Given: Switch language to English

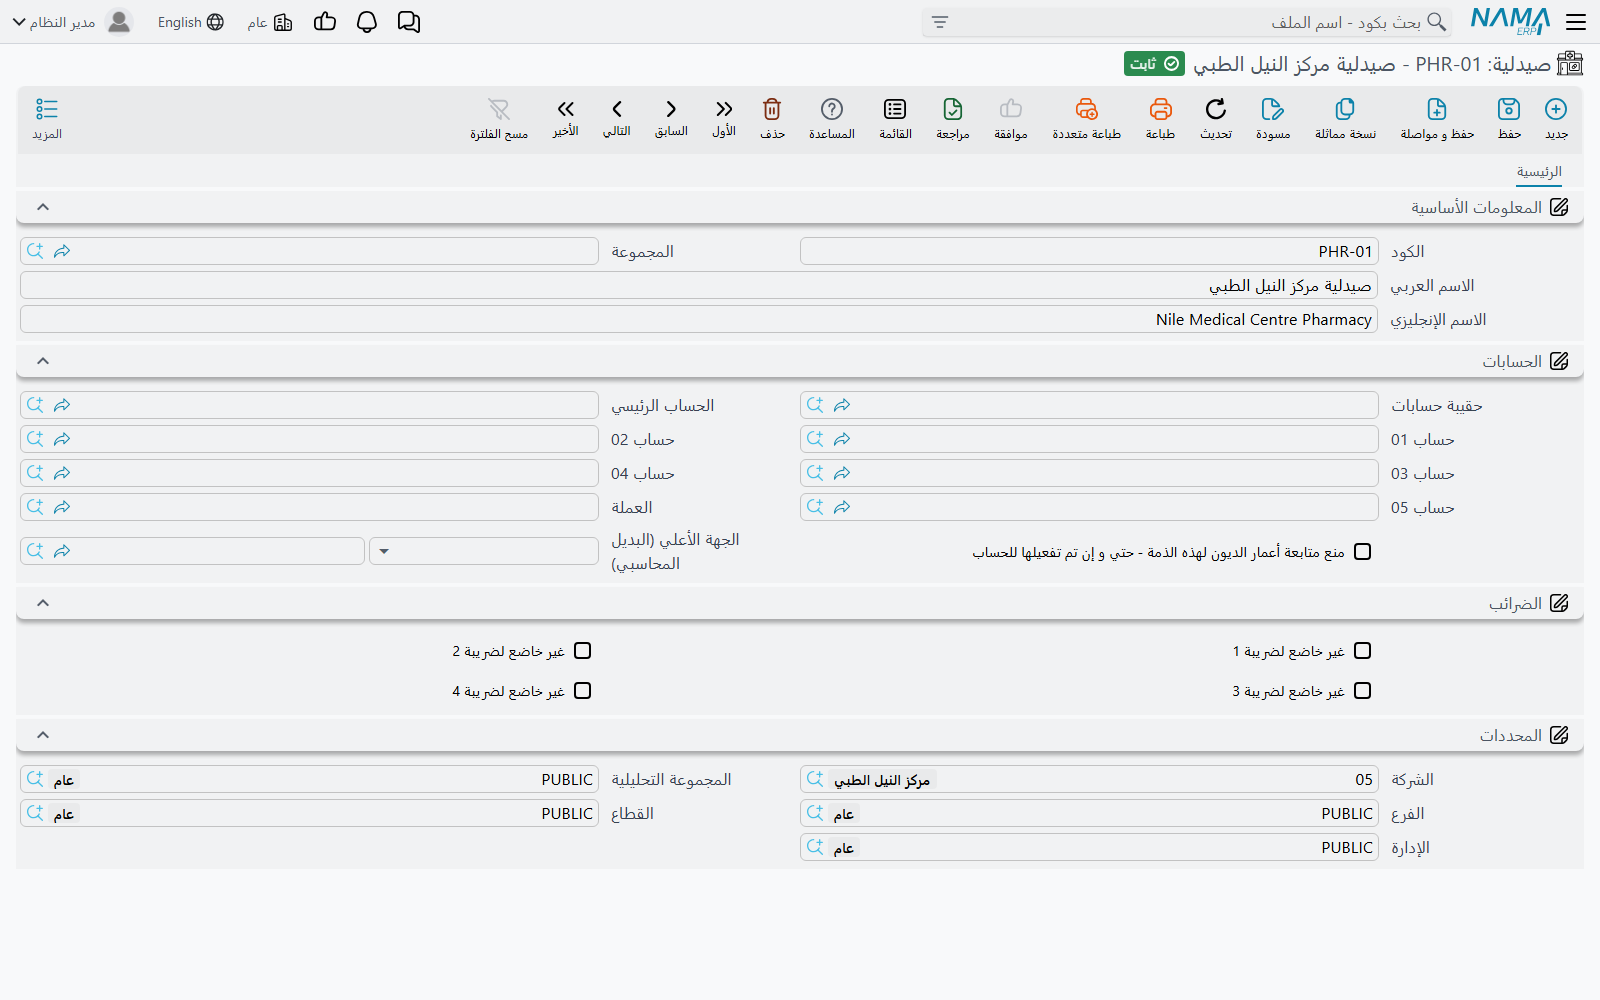Looking at the screenshot, I should click(190, 22).
